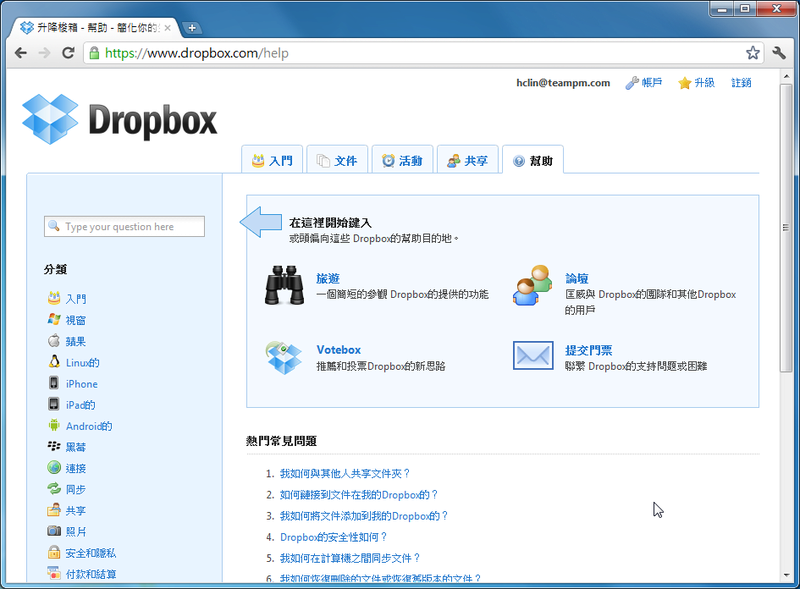Open the 同步 category link

point(76,489)
